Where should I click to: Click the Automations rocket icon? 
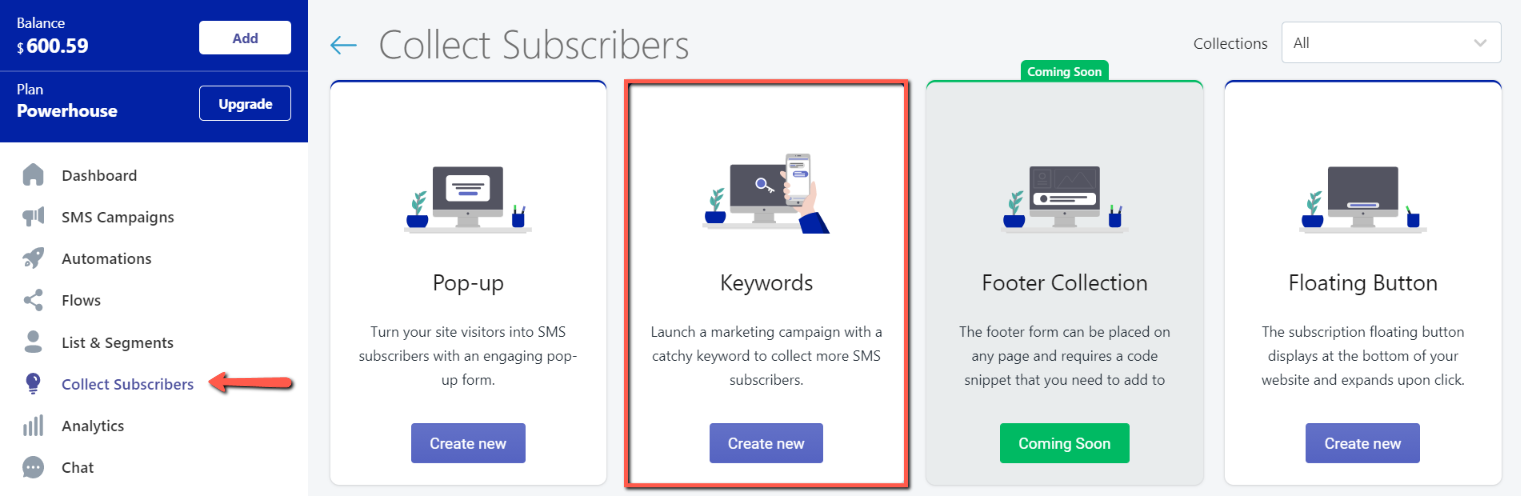coord(33,258)
